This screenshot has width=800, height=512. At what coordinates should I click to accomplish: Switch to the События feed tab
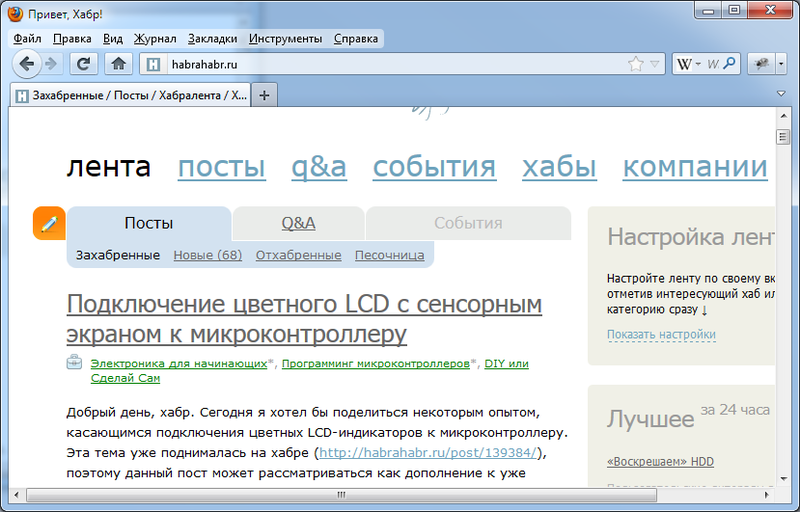[x=468, y=223]
